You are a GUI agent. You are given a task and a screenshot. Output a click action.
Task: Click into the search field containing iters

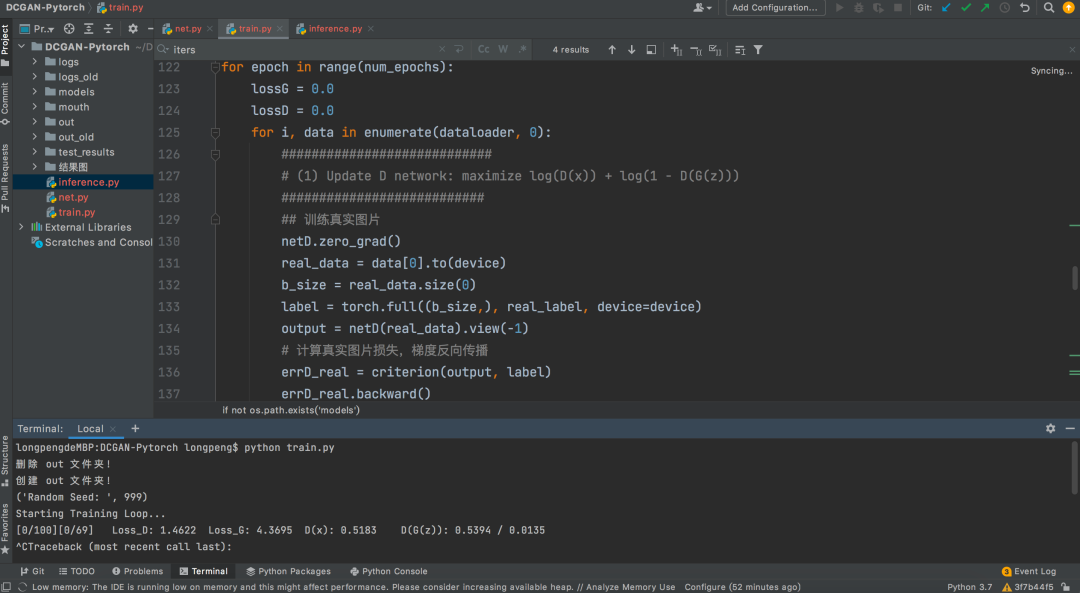click(303, 50)
